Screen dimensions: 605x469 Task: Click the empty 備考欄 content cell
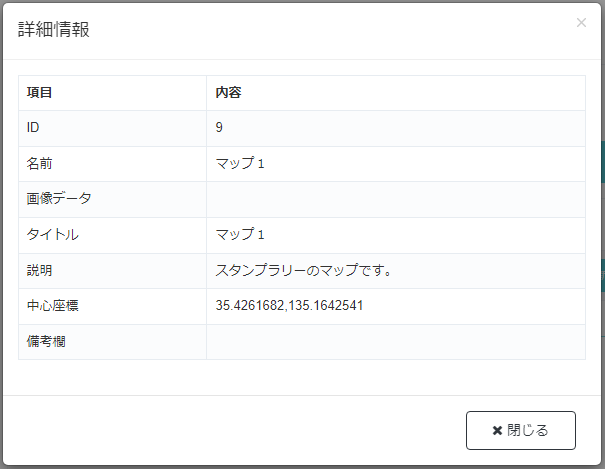[x=395, y=342]
